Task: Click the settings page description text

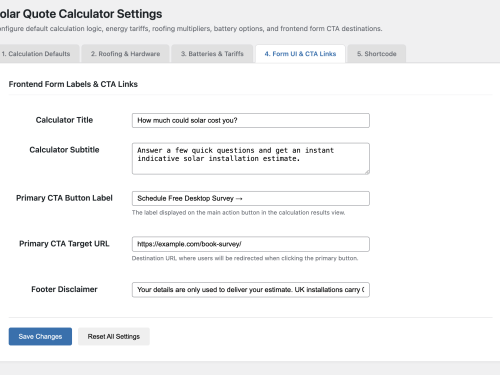Action: click(191, 29)
